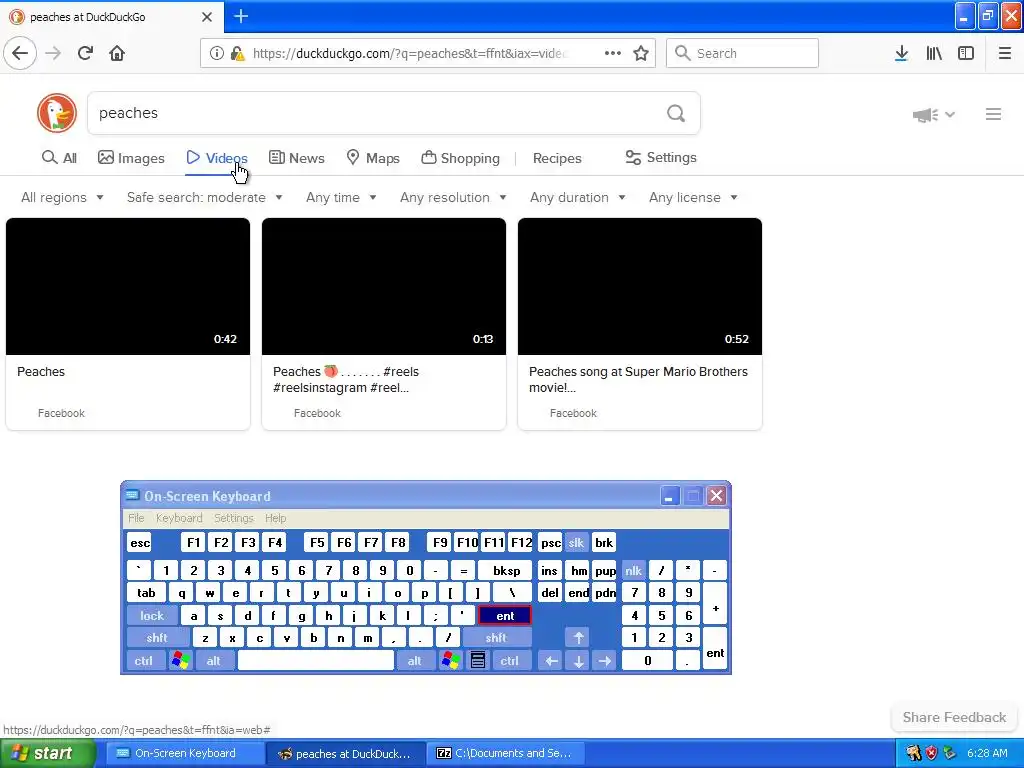Open the Shopping tab
Image resolution: width=1024 pixels, height=768 pixels.
point(460,158)
